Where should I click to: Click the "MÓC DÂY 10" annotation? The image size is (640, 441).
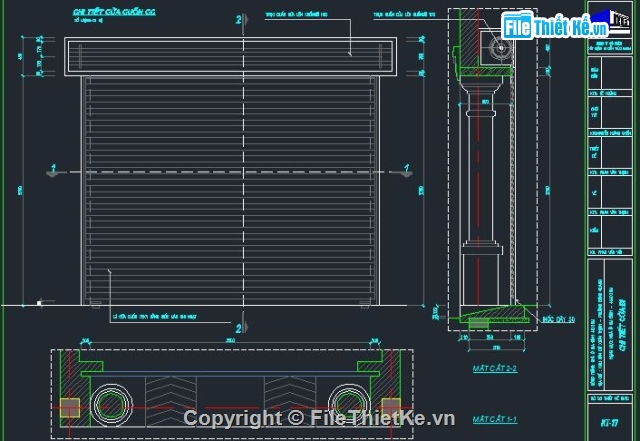[x=559, y=319]
